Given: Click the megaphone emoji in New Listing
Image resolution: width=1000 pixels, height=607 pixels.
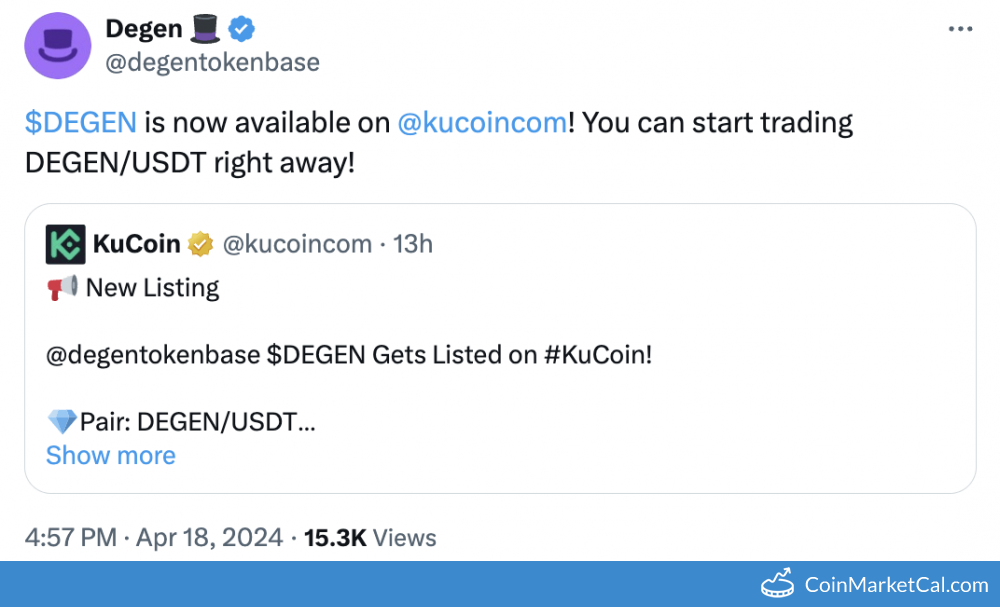Looking at the screenshot, I should 61,287.
